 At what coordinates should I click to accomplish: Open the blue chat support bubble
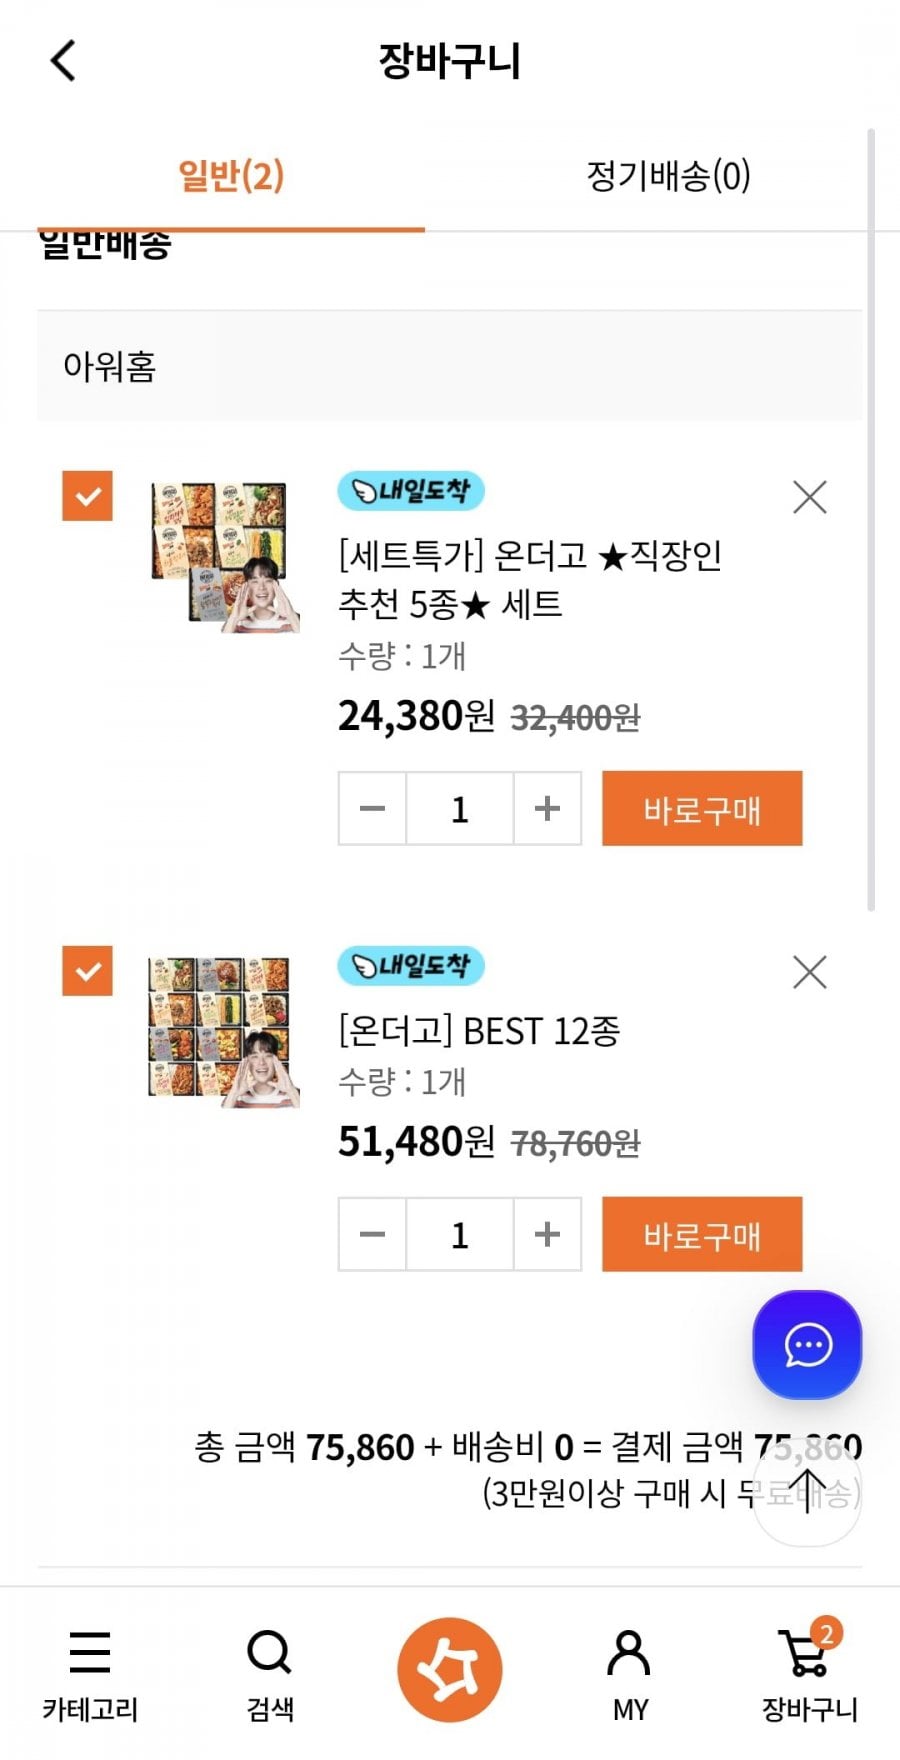(807, 1345)
